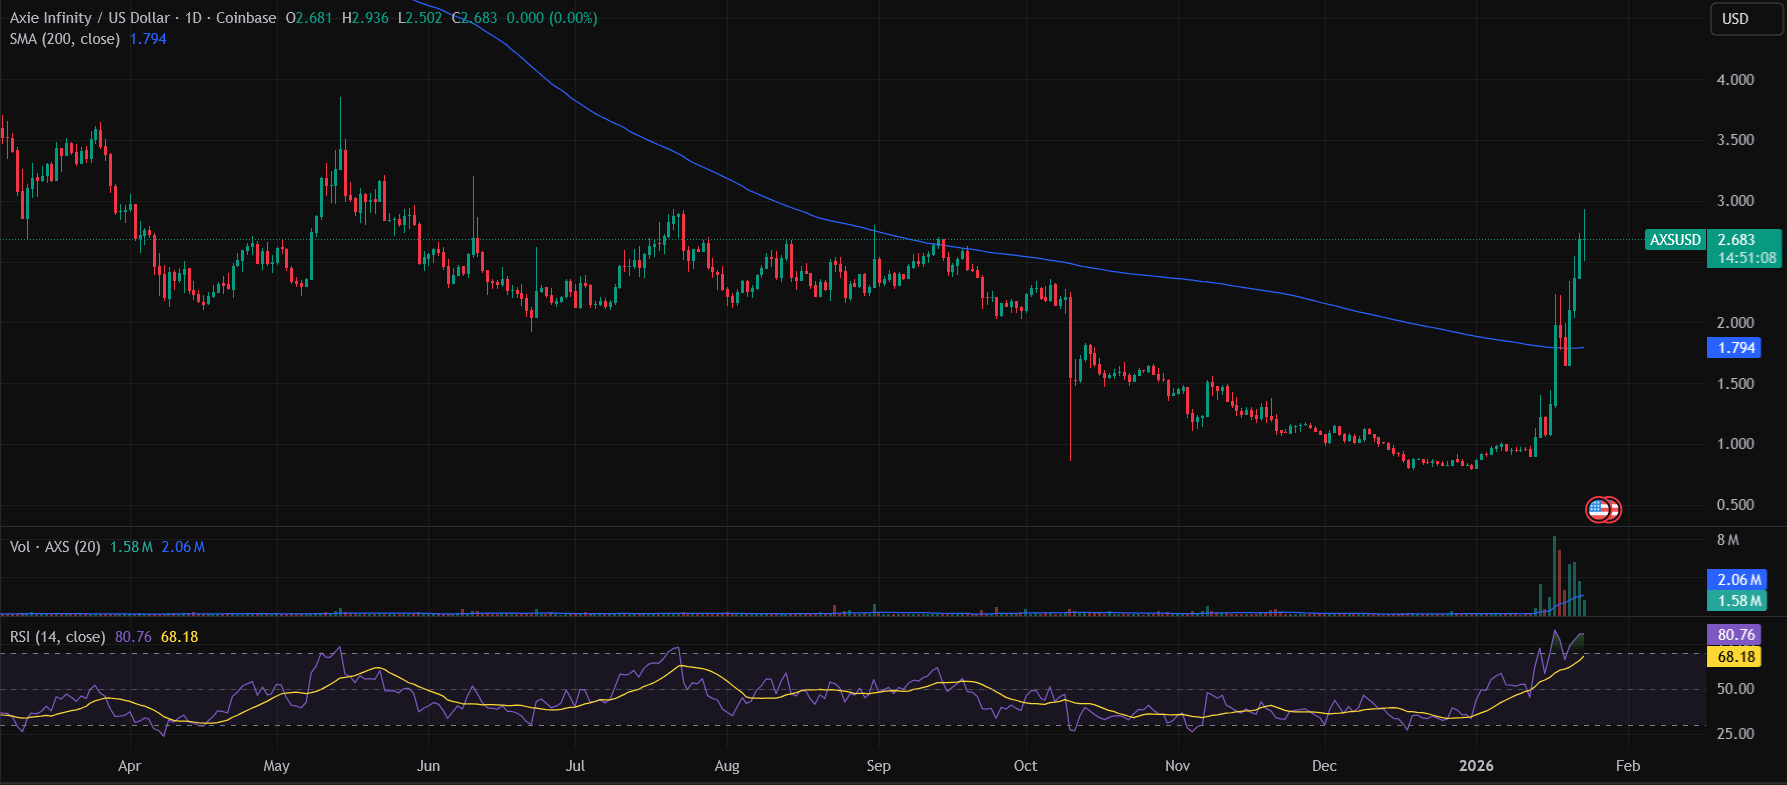Click the Jul label on the time axis
This screenshot has width=1787, height=785.
(x=575, y=766)
